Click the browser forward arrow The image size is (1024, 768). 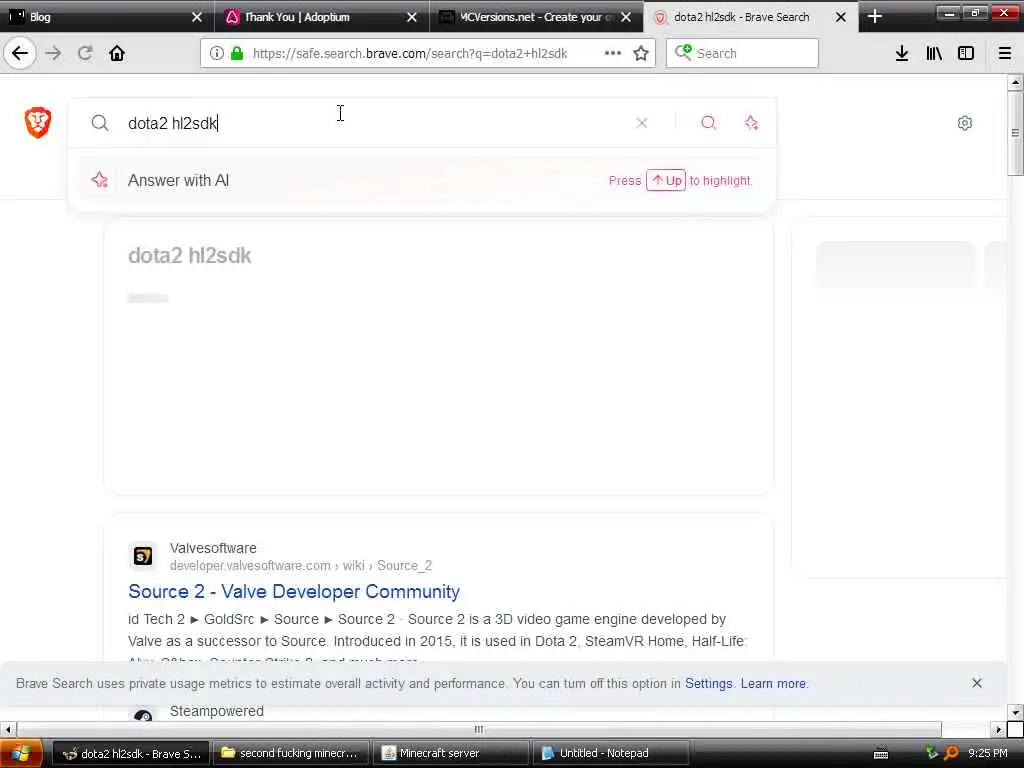tap(54, 53)
